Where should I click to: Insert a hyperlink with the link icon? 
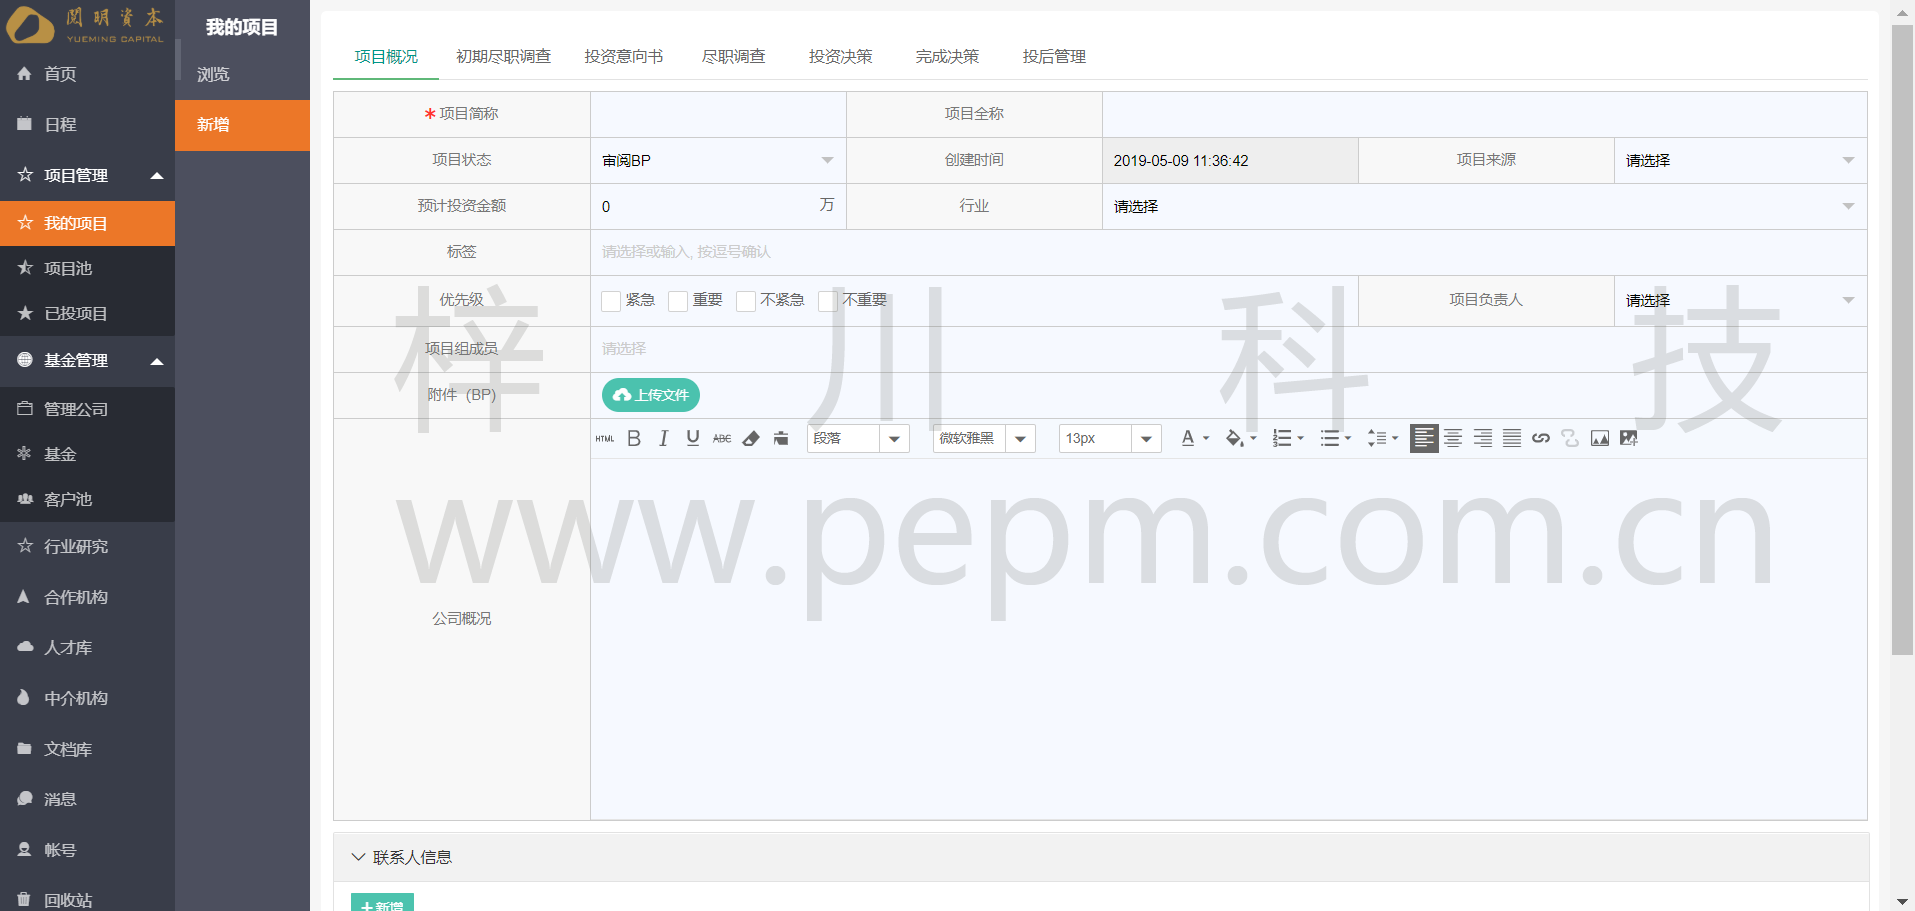[x=1541, y=438]
